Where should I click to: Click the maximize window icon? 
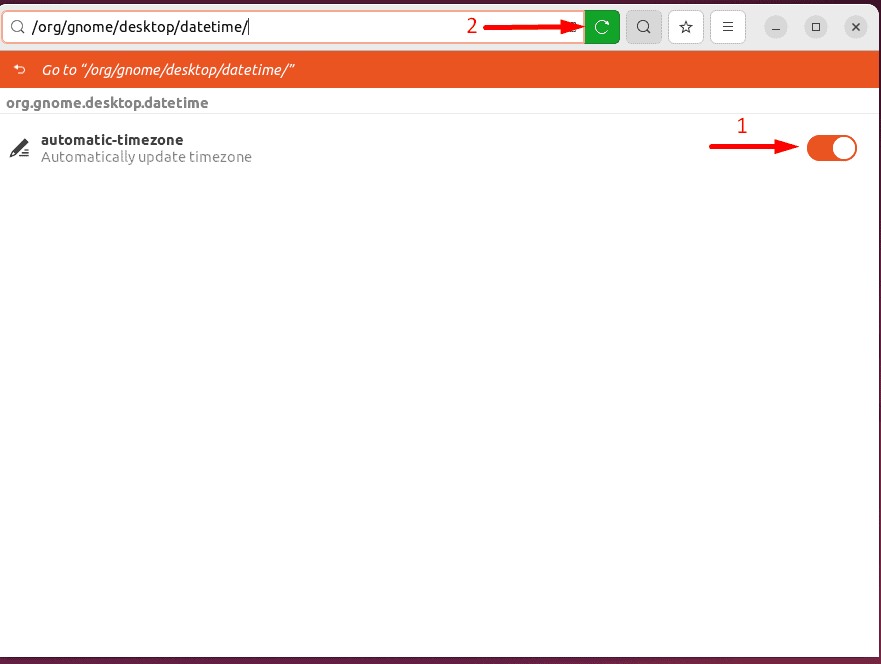click(x=815, y=27)
